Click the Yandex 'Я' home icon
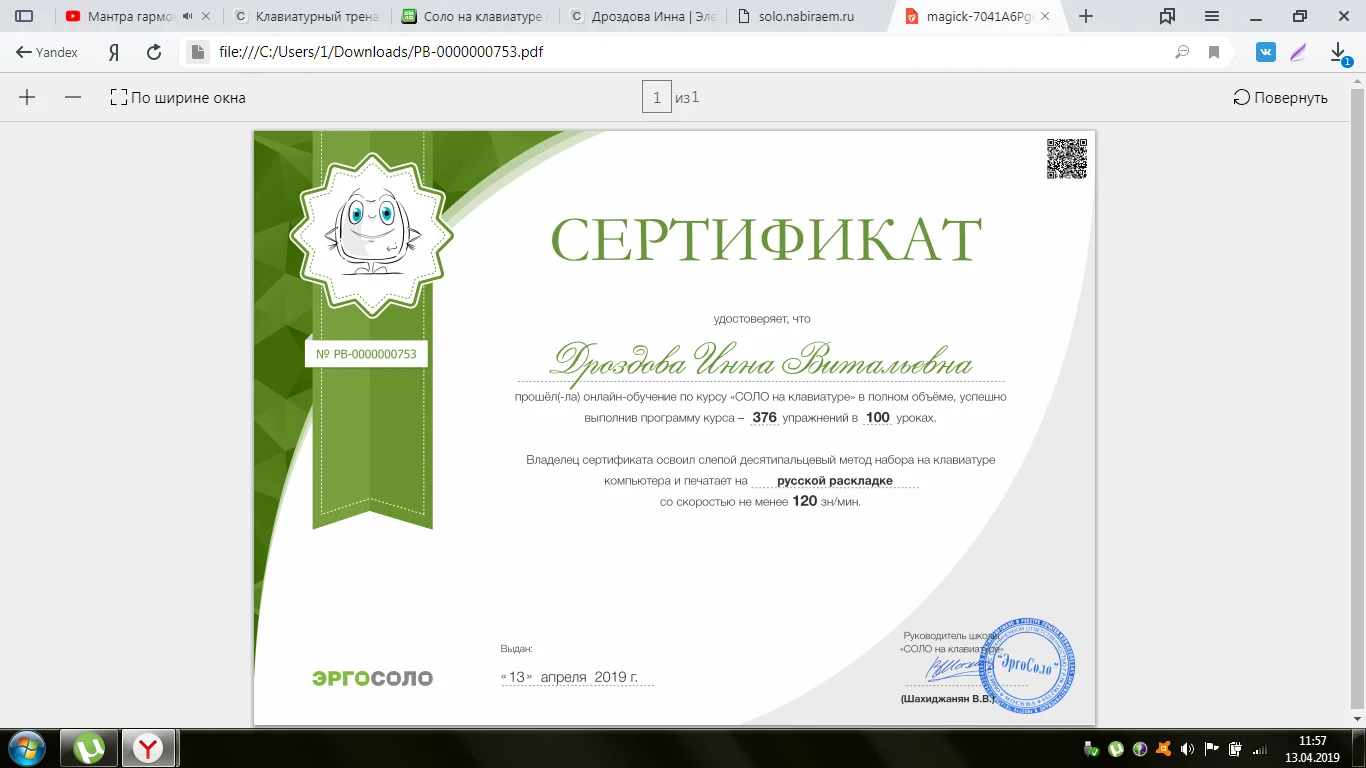Viewport: 1366px width, 768px height. [x=114, y=53]
